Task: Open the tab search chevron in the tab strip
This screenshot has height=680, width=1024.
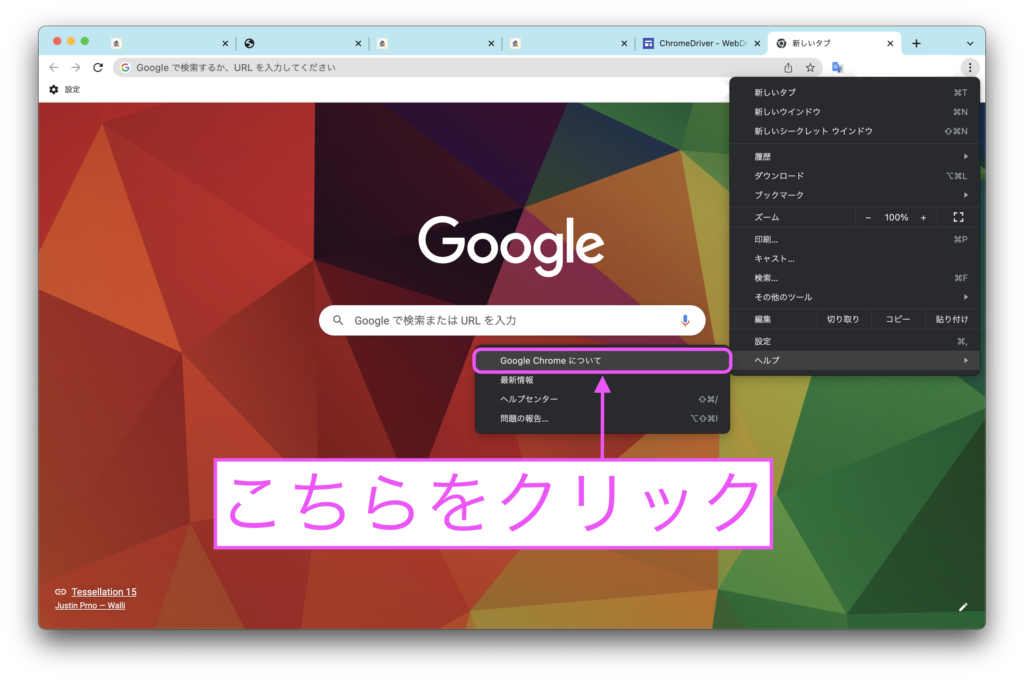Action: 970,43
